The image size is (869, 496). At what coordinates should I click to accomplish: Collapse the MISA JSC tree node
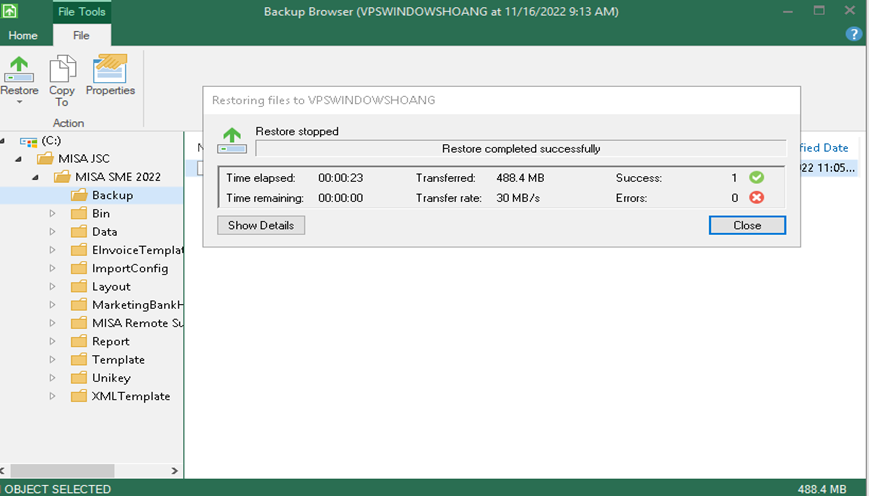click(x=19, y=159)
